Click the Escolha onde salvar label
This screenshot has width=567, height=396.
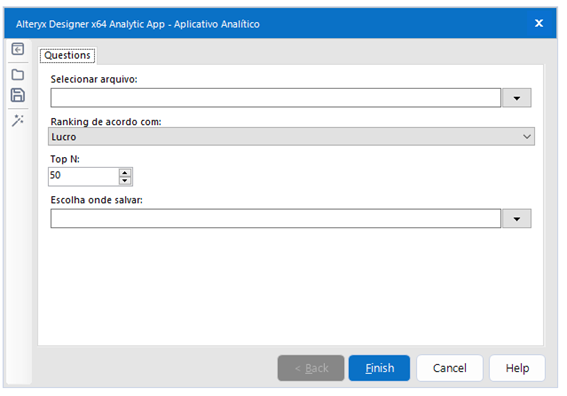[97, 200]
